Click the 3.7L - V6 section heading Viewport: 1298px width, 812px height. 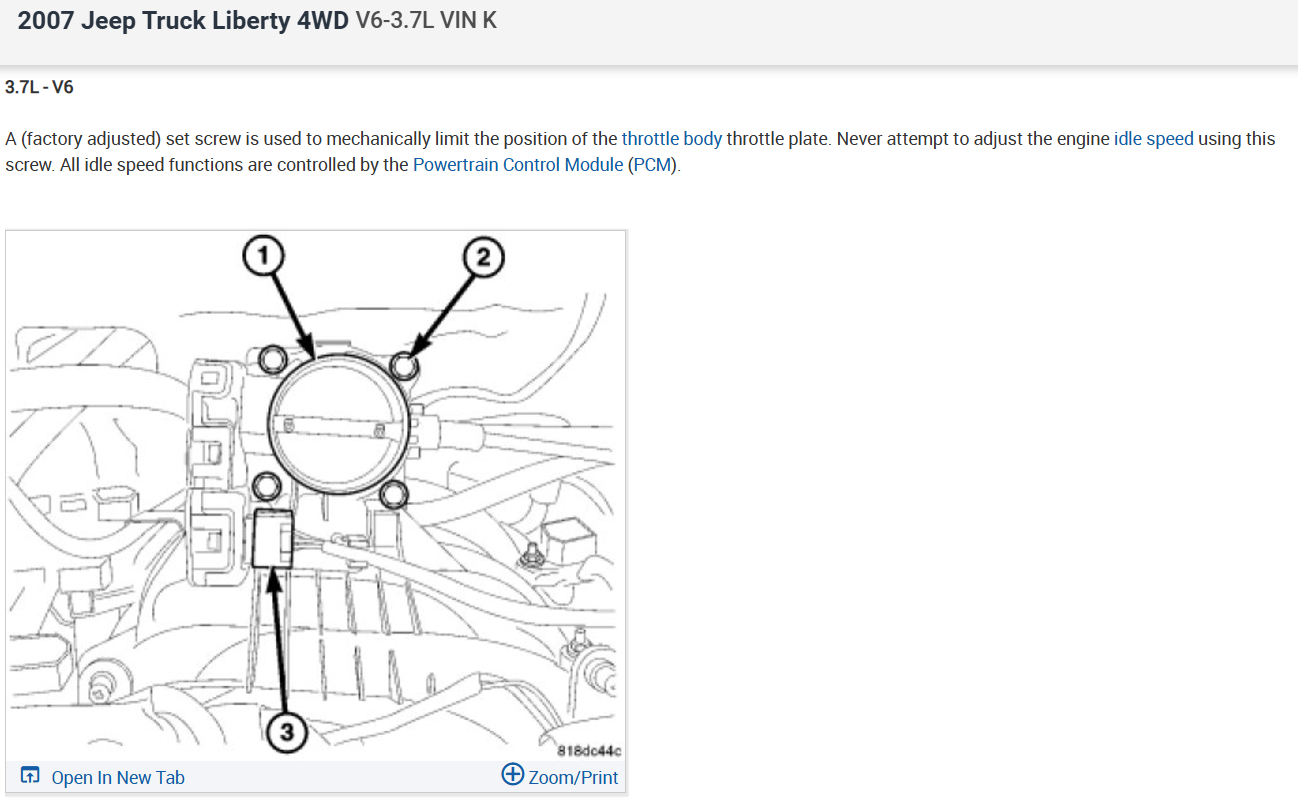click(x=39, y=87)
